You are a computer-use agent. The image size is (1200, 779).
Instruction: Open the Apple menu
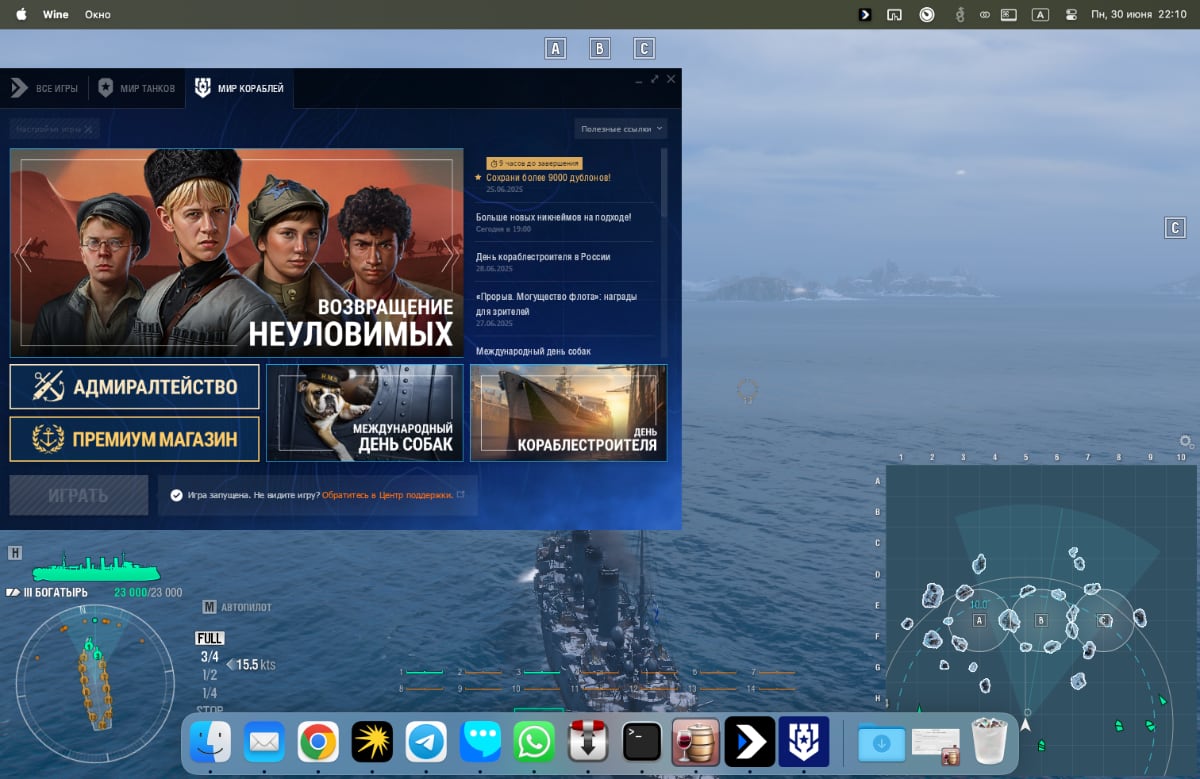coord(21,14)
